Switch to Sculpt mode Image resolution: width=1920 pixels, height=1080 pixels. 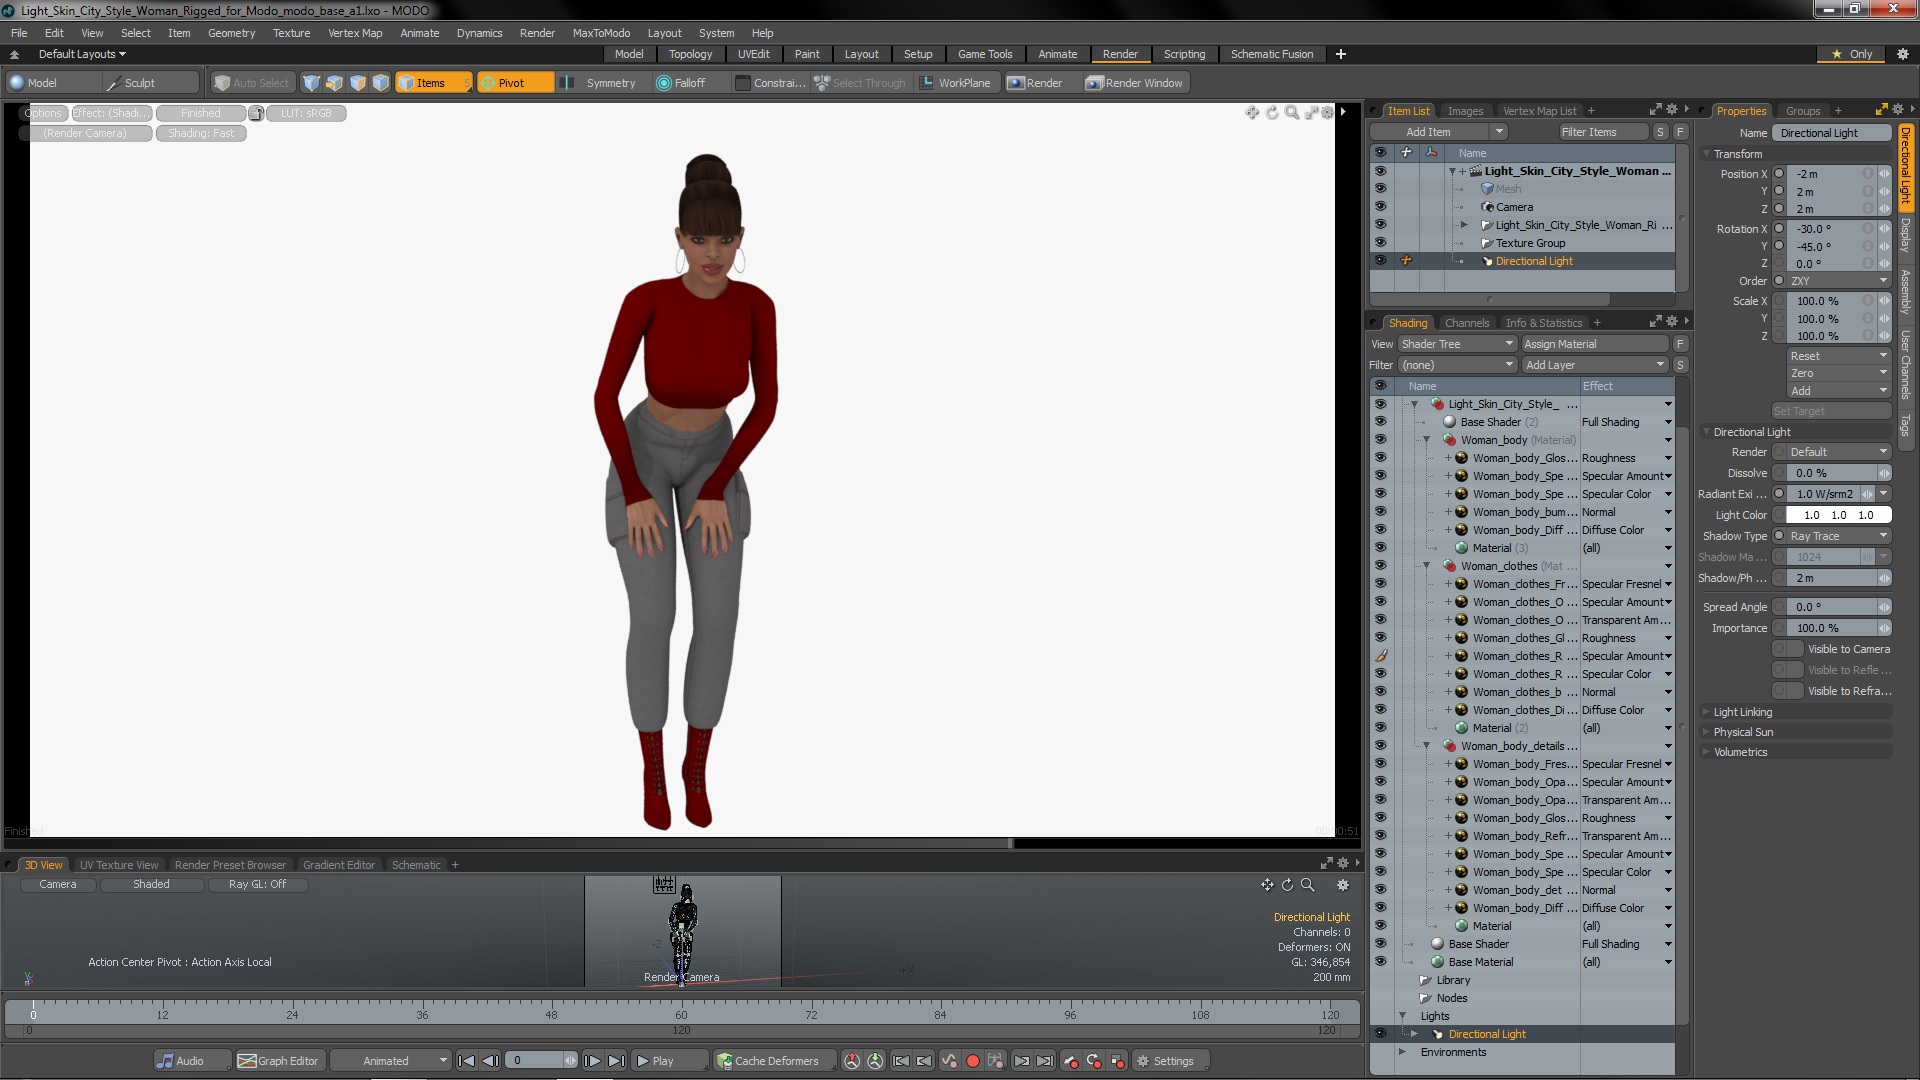[x=150, y=83]
